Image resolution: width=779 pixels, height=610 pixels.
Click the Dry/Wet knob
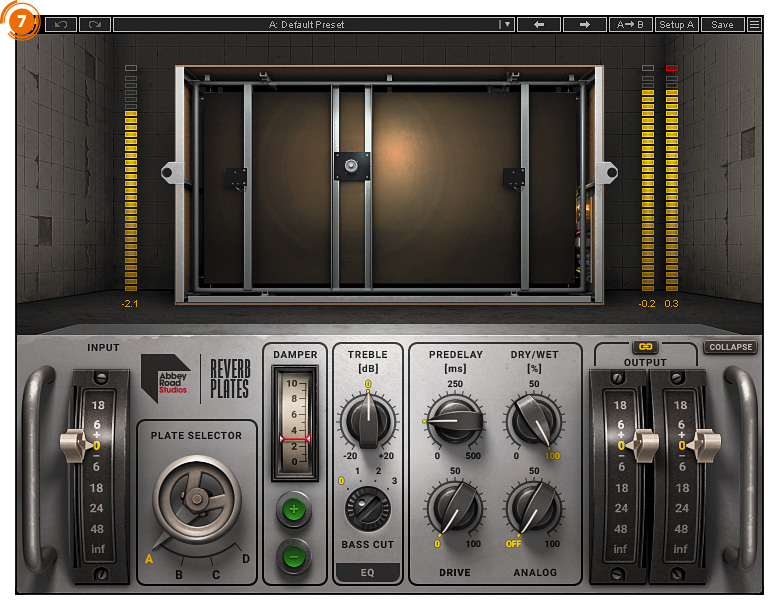pyautogui.click(x=535, y=421)
